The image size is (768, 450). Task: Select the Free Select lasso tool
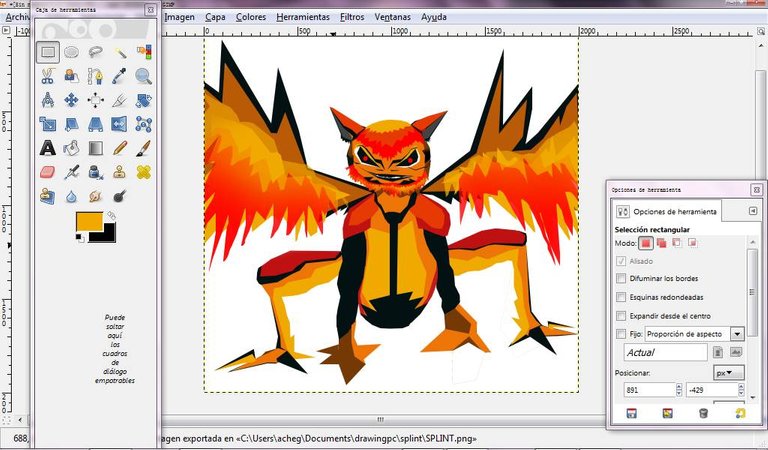pos(96,52)
